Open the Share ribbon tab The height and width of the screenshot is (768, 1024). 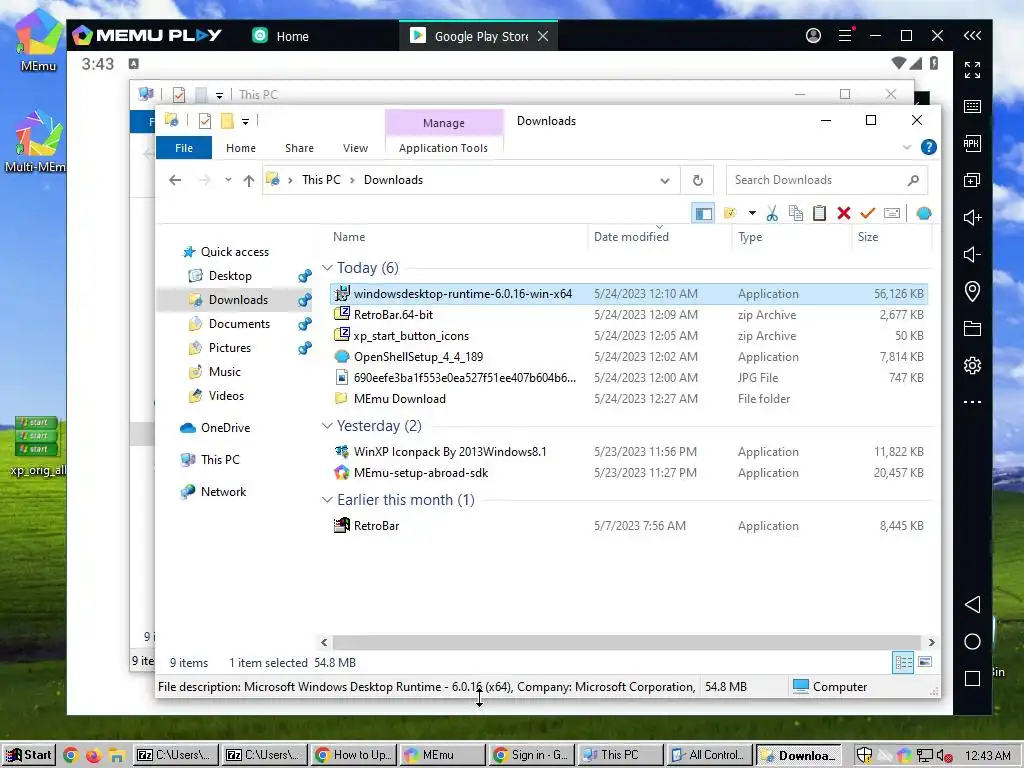299,148
